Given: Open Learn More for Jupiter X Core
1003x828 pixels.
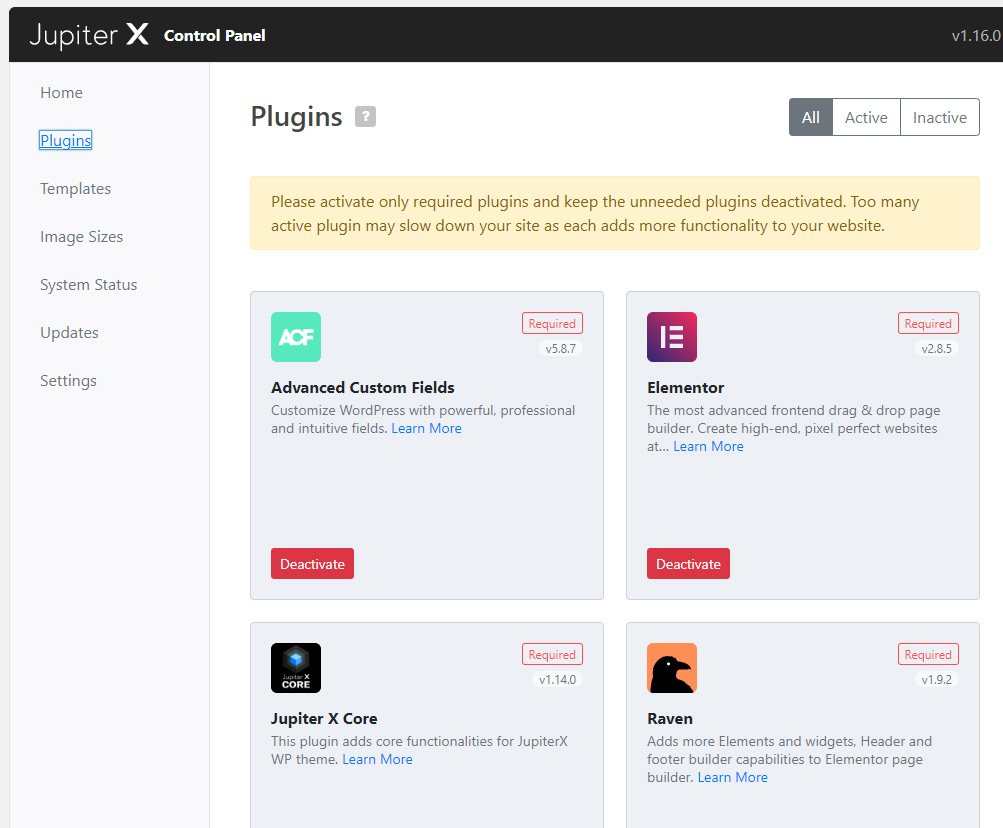Looking at the screenshot, I should (377, 759).
